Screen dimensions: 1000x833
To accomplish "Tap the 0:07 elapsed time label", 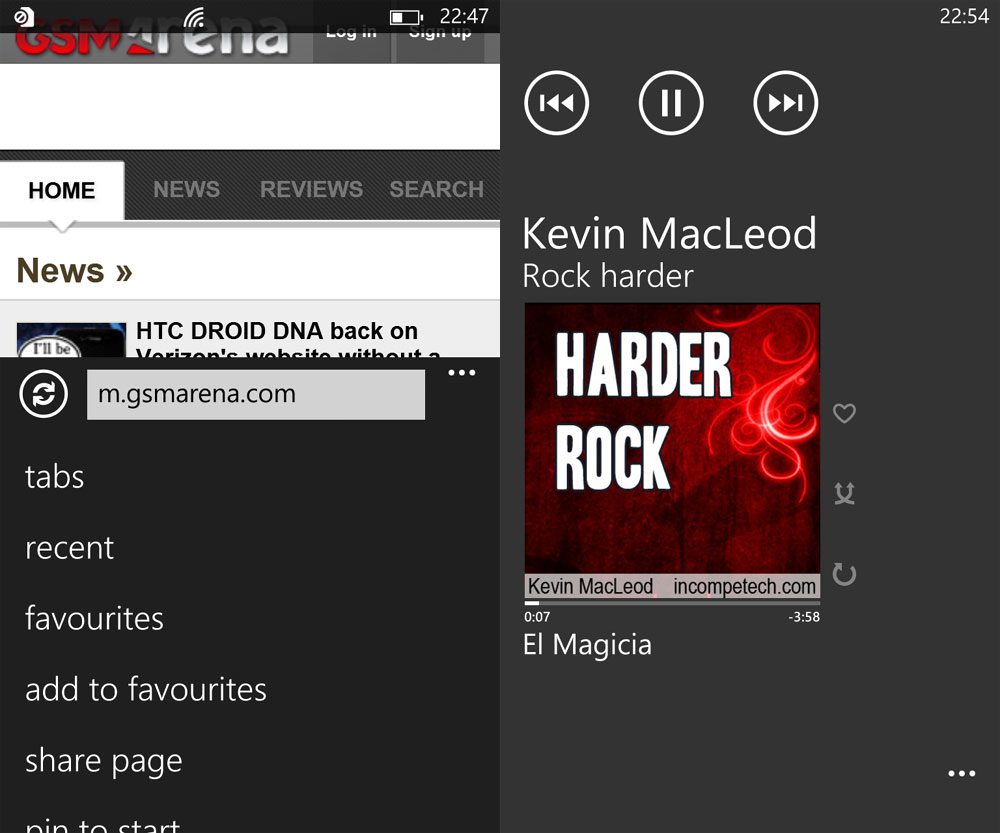I will click(537, 617).
